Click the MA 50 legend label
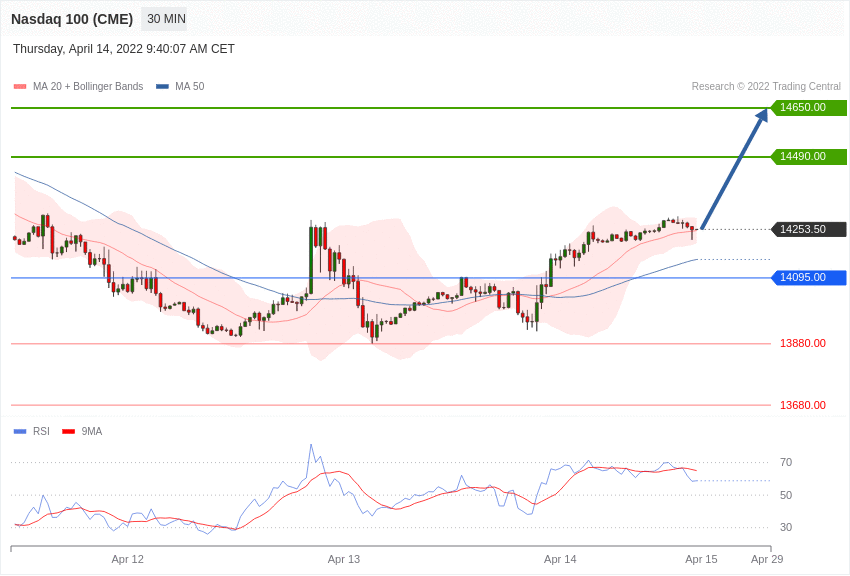This screenshot has height=576, width=850. point(190,86)
